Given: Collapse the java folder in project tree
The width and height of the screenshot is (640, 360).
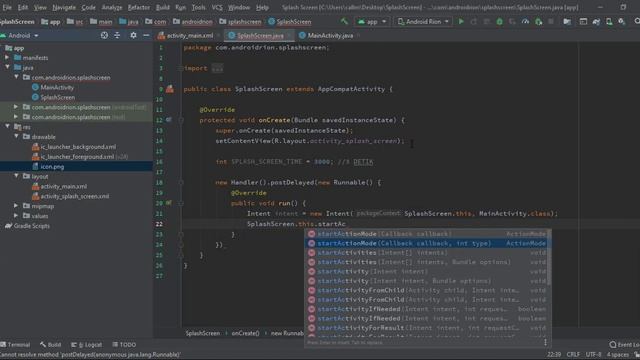Looking at the screenshot, I should click(7, 67).
